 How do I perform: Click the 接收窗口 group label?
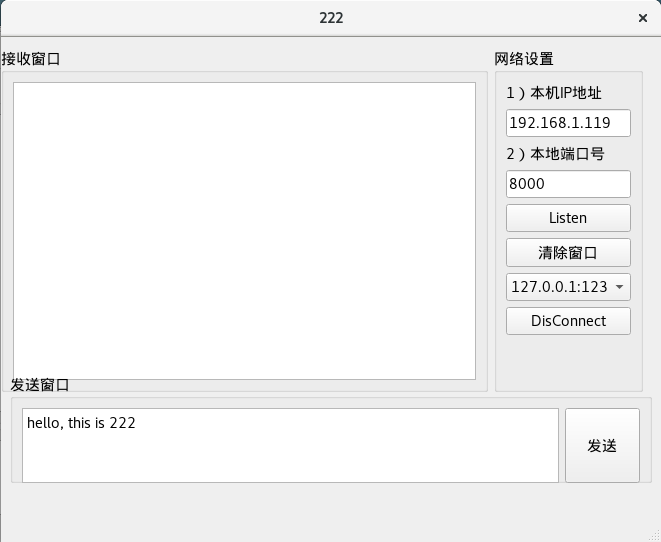click(31, 59)
